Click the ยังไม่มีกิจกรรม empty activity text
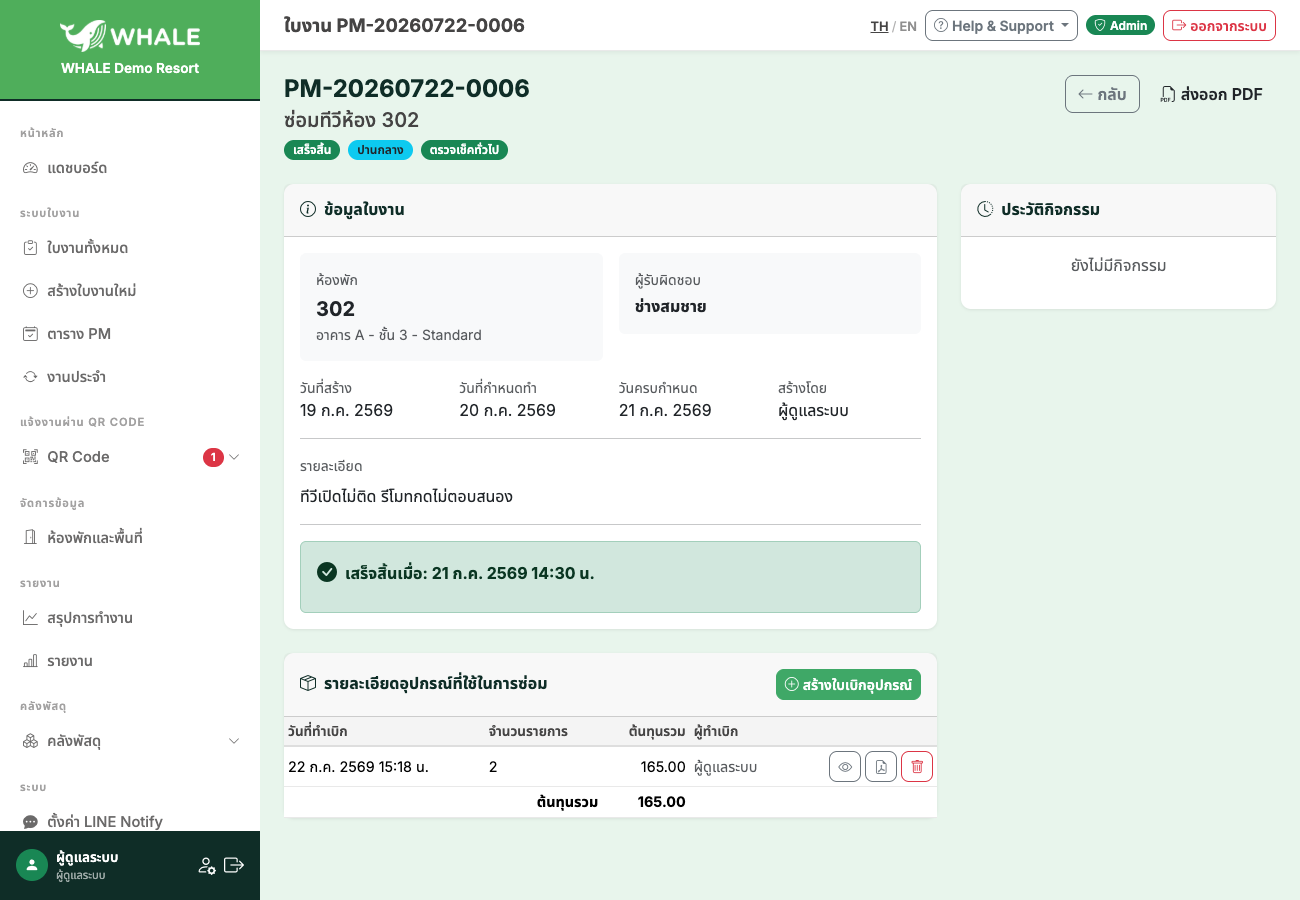This screenshot has height=900, width=1300. (x=1118, y=265)
